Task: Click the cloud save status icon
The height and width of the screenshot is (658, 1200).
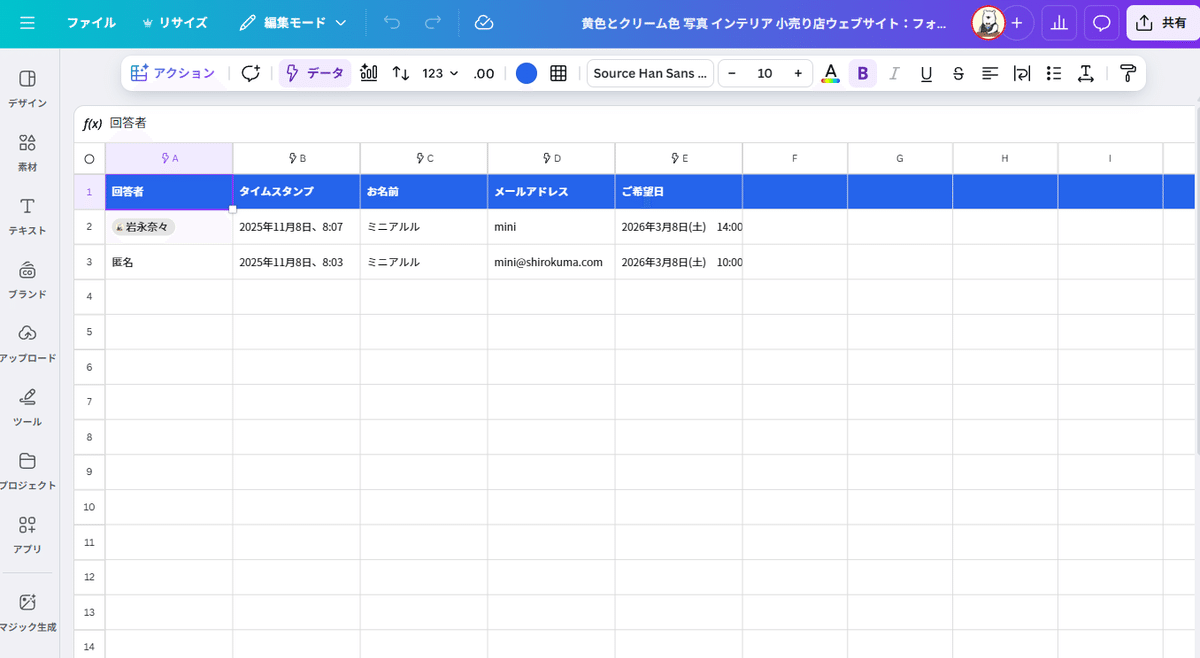Action: [x=484, y=23]
